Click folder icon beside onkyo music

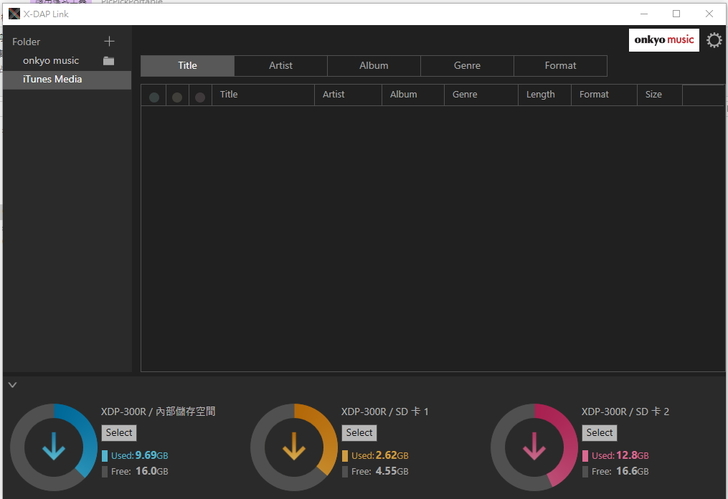[108, 61]
